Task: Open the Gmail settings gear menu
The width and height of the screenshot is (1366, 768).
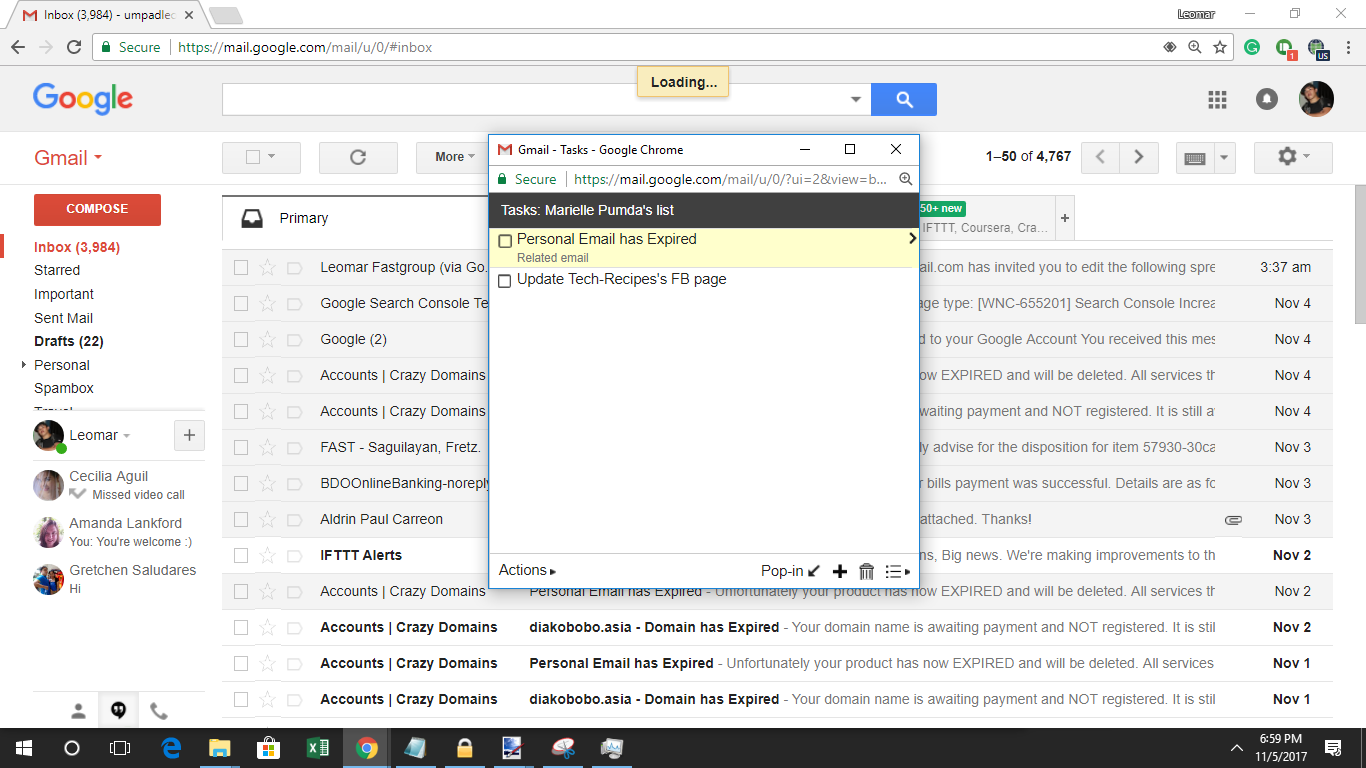Action: [1294, 157]
